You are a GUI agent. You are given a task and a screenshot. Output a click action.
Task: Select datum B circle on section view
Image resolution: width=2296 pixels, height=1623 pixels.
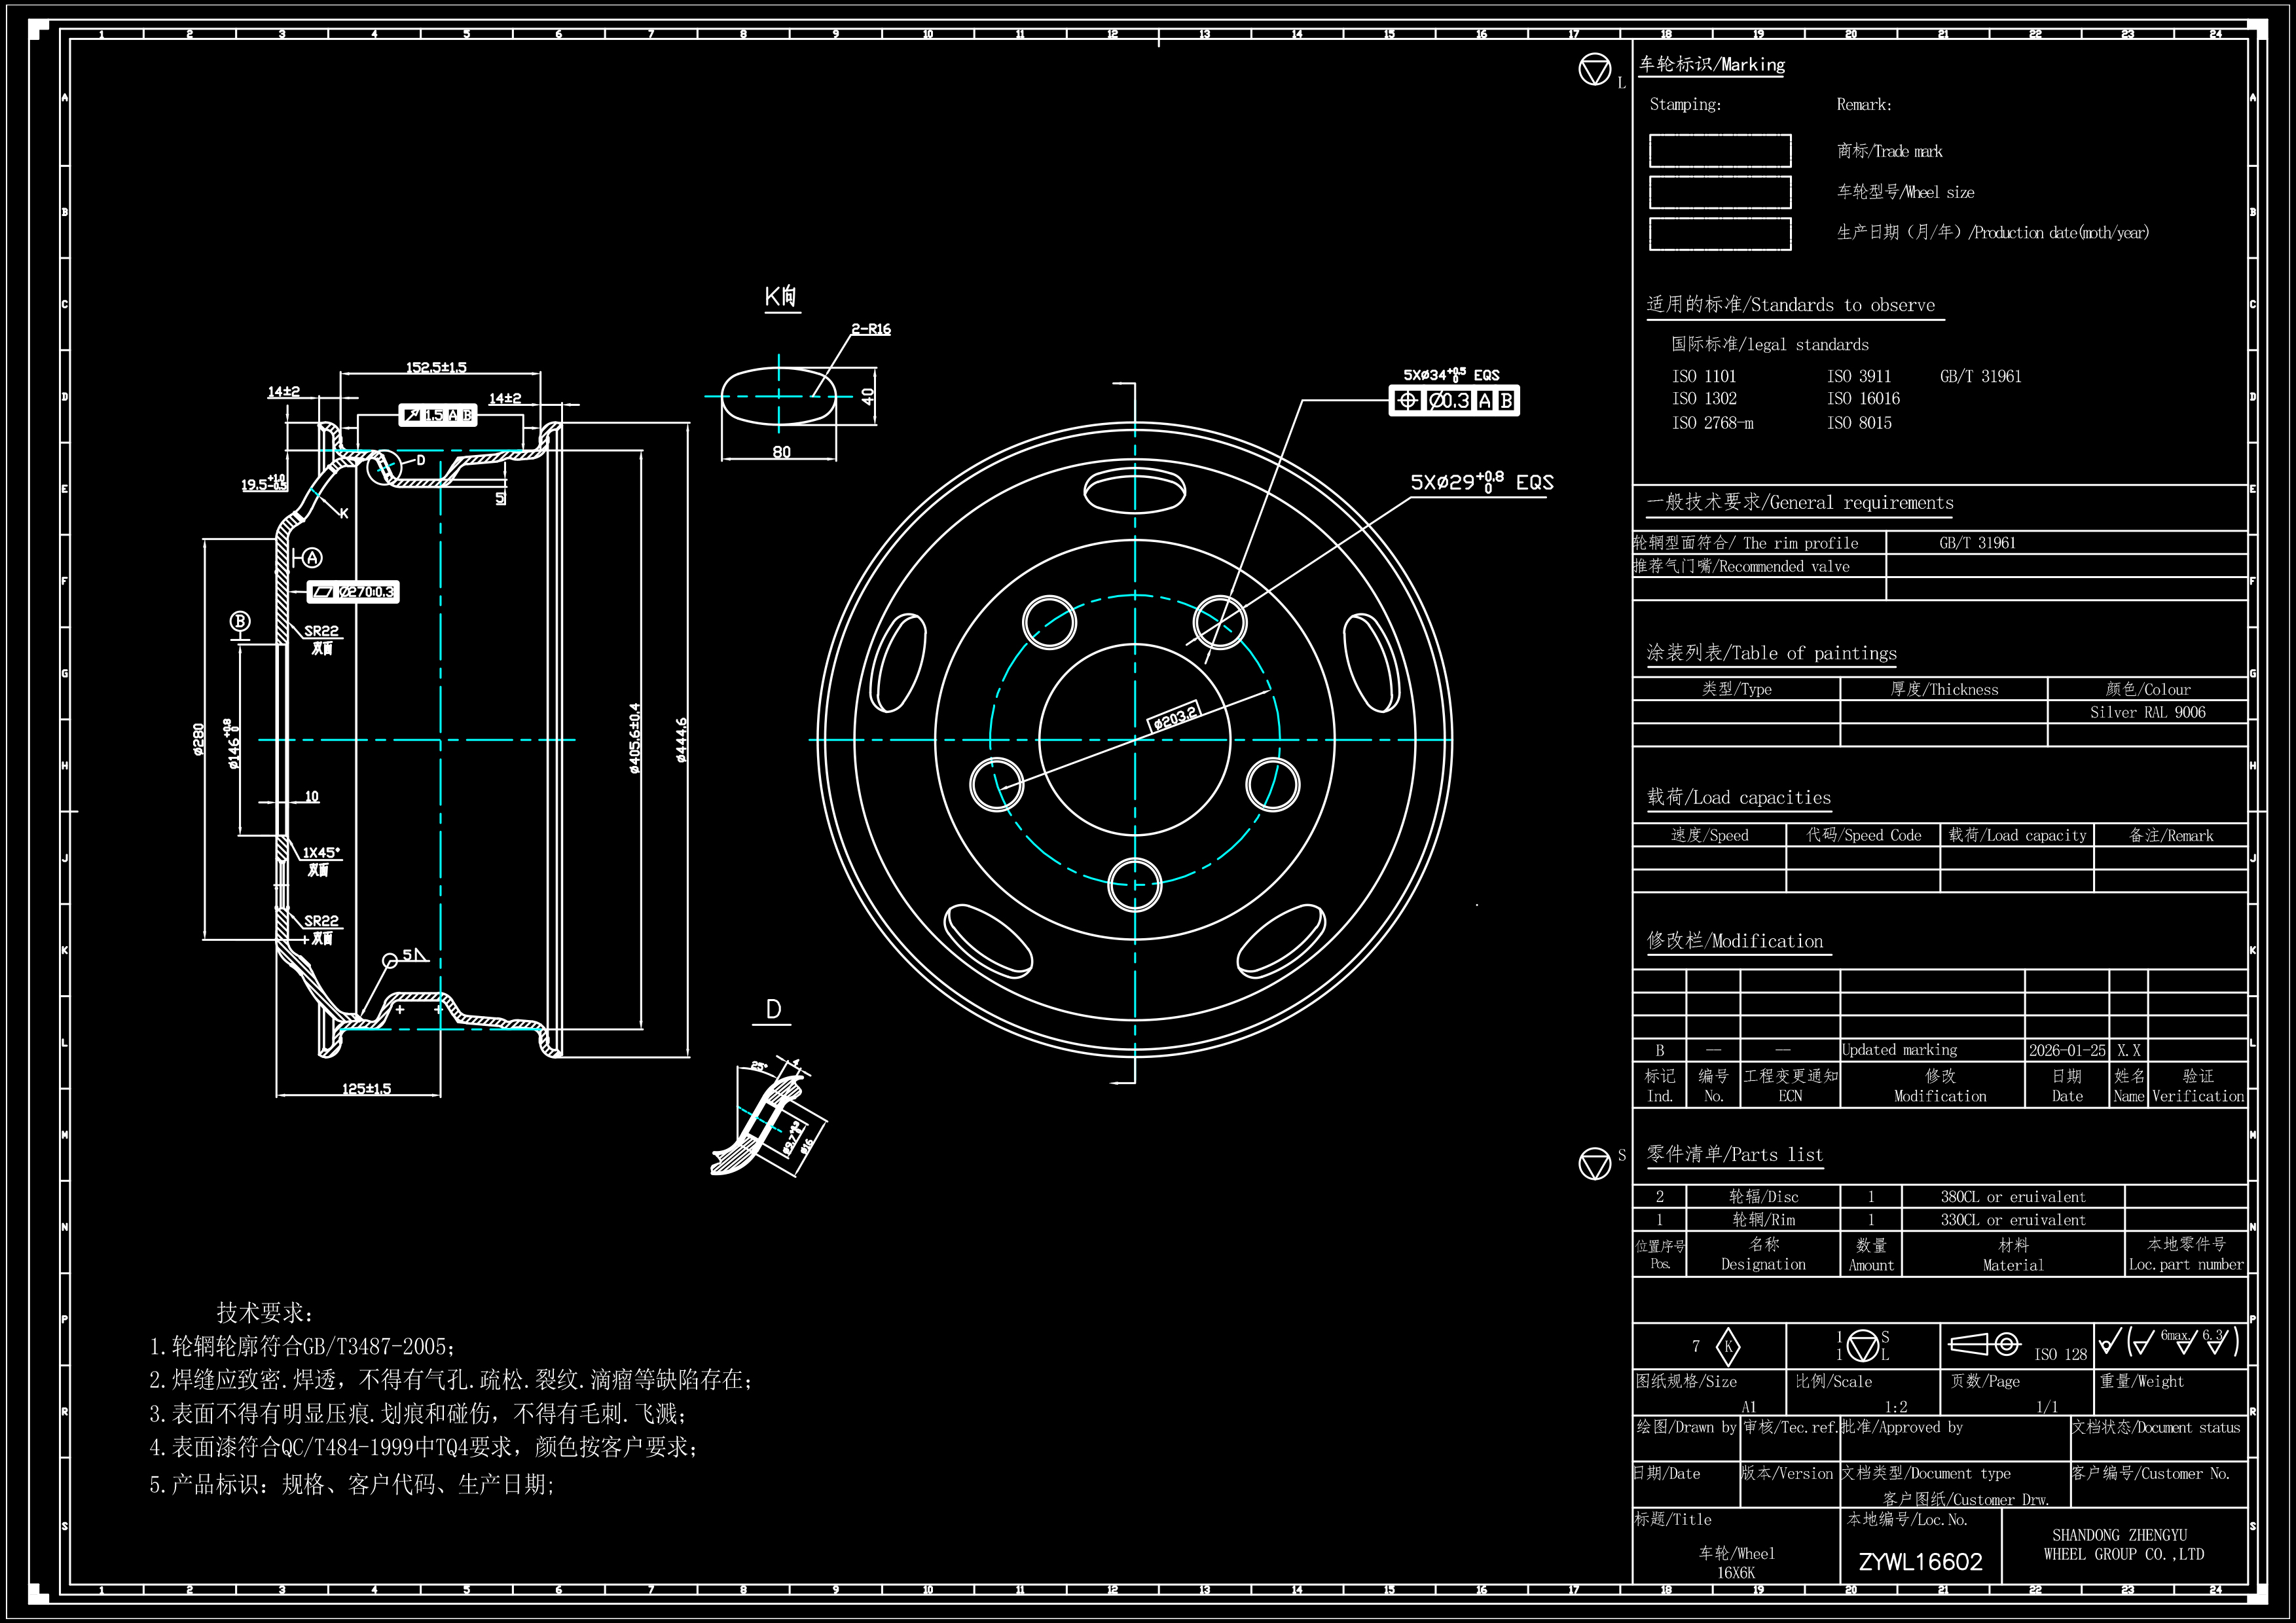coord(240,621)
